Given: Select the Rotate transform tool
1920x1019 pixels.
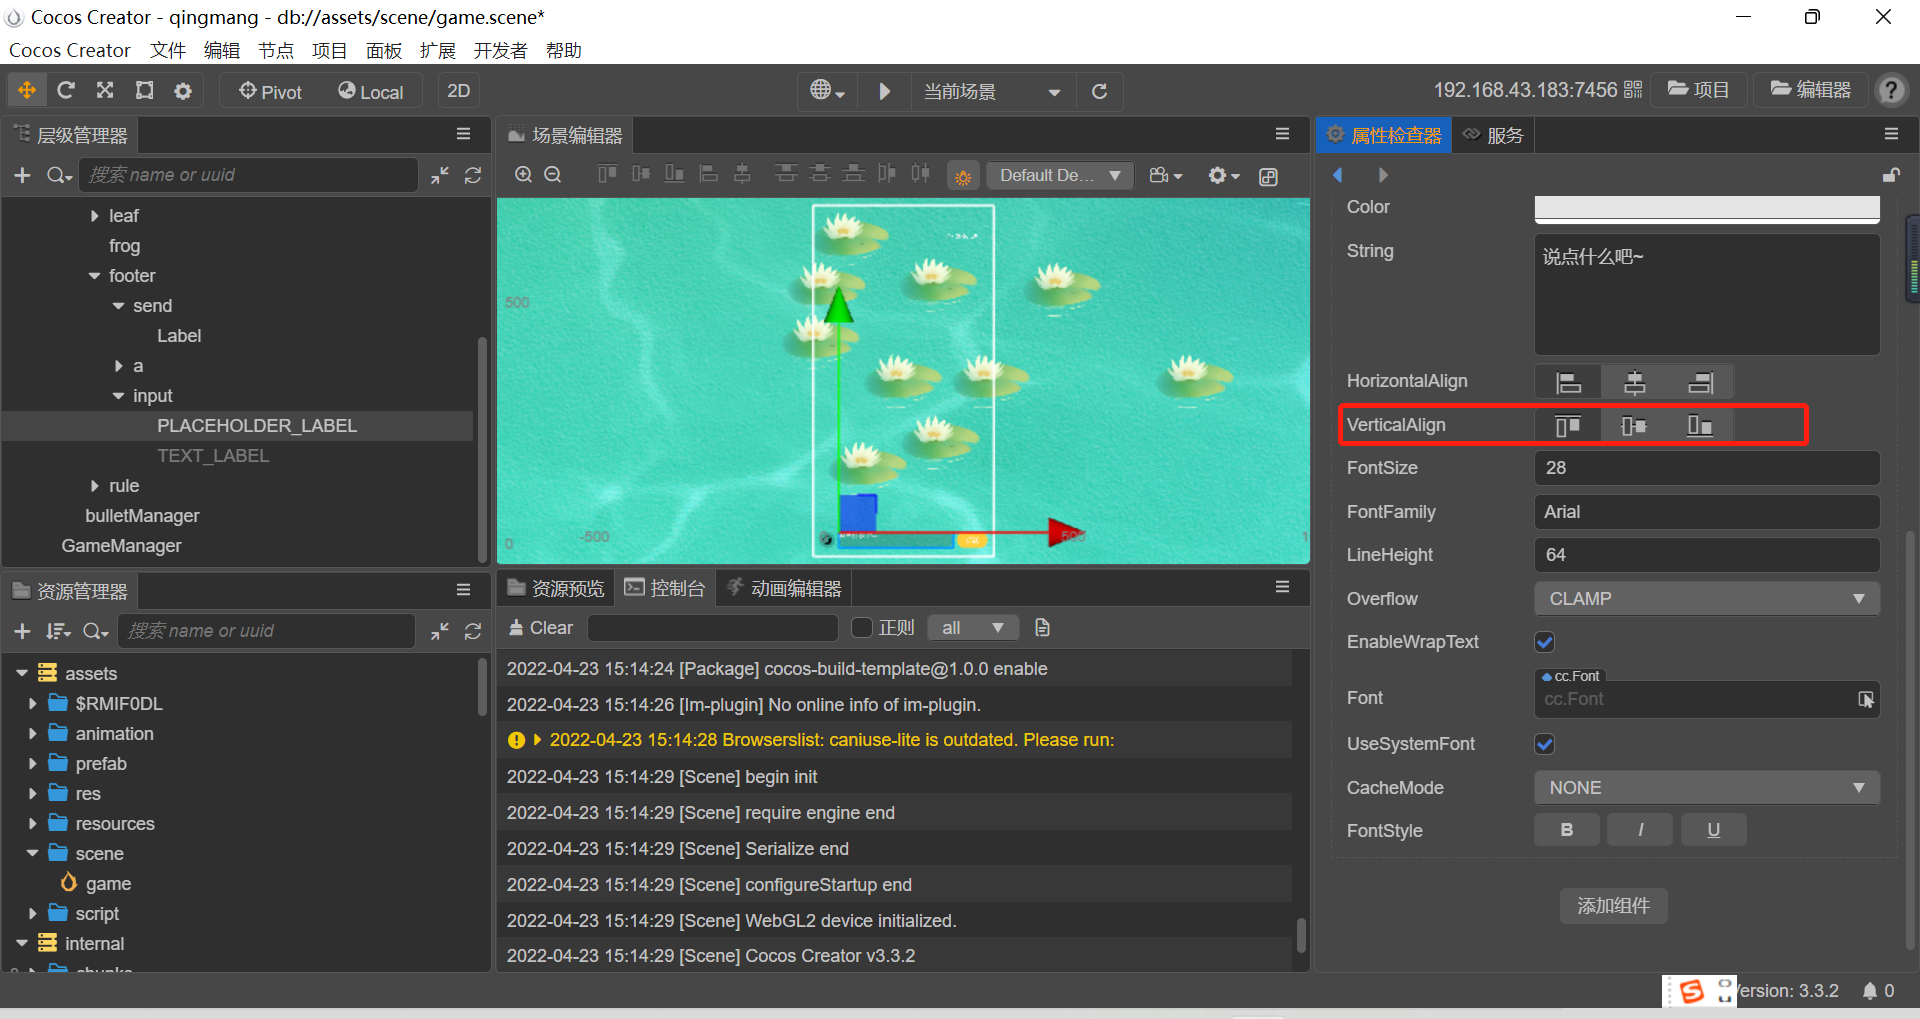Looking at the screenshot, I should 66,91.
